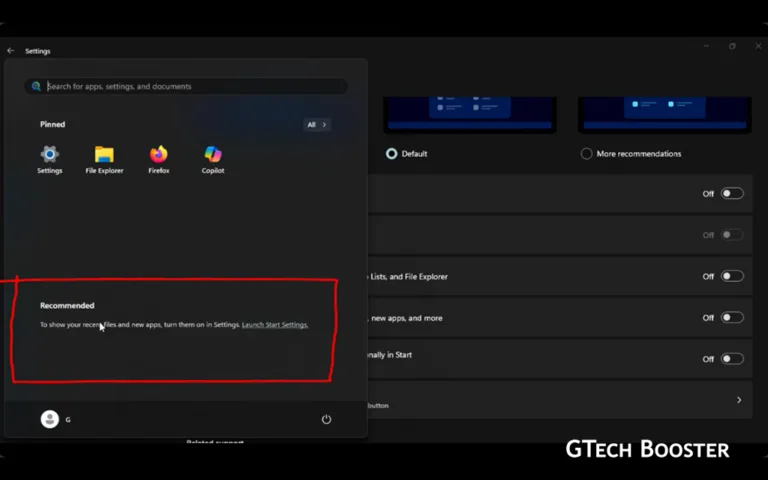Click the Settings window title
768x480 pixels.
click(x=38, y=51)
